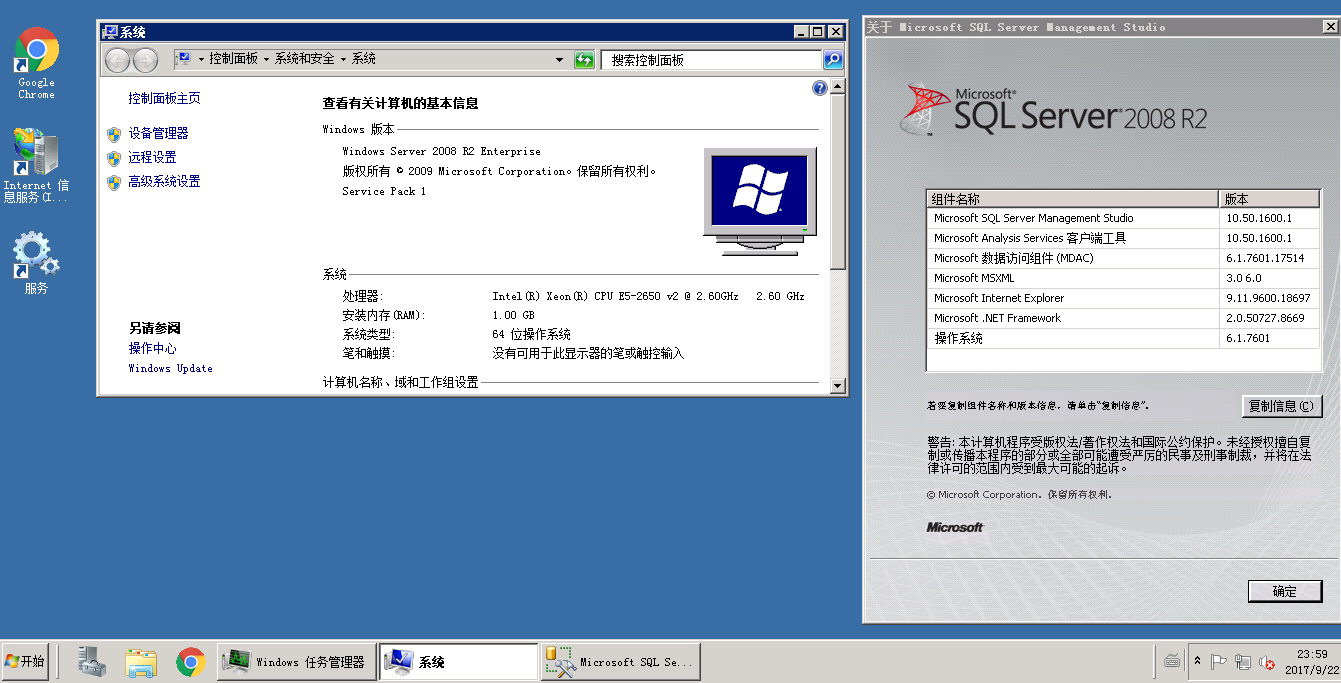Open the Action Center flag tray icon
Screen dimensions: 1341x683
coord(1219,662)
